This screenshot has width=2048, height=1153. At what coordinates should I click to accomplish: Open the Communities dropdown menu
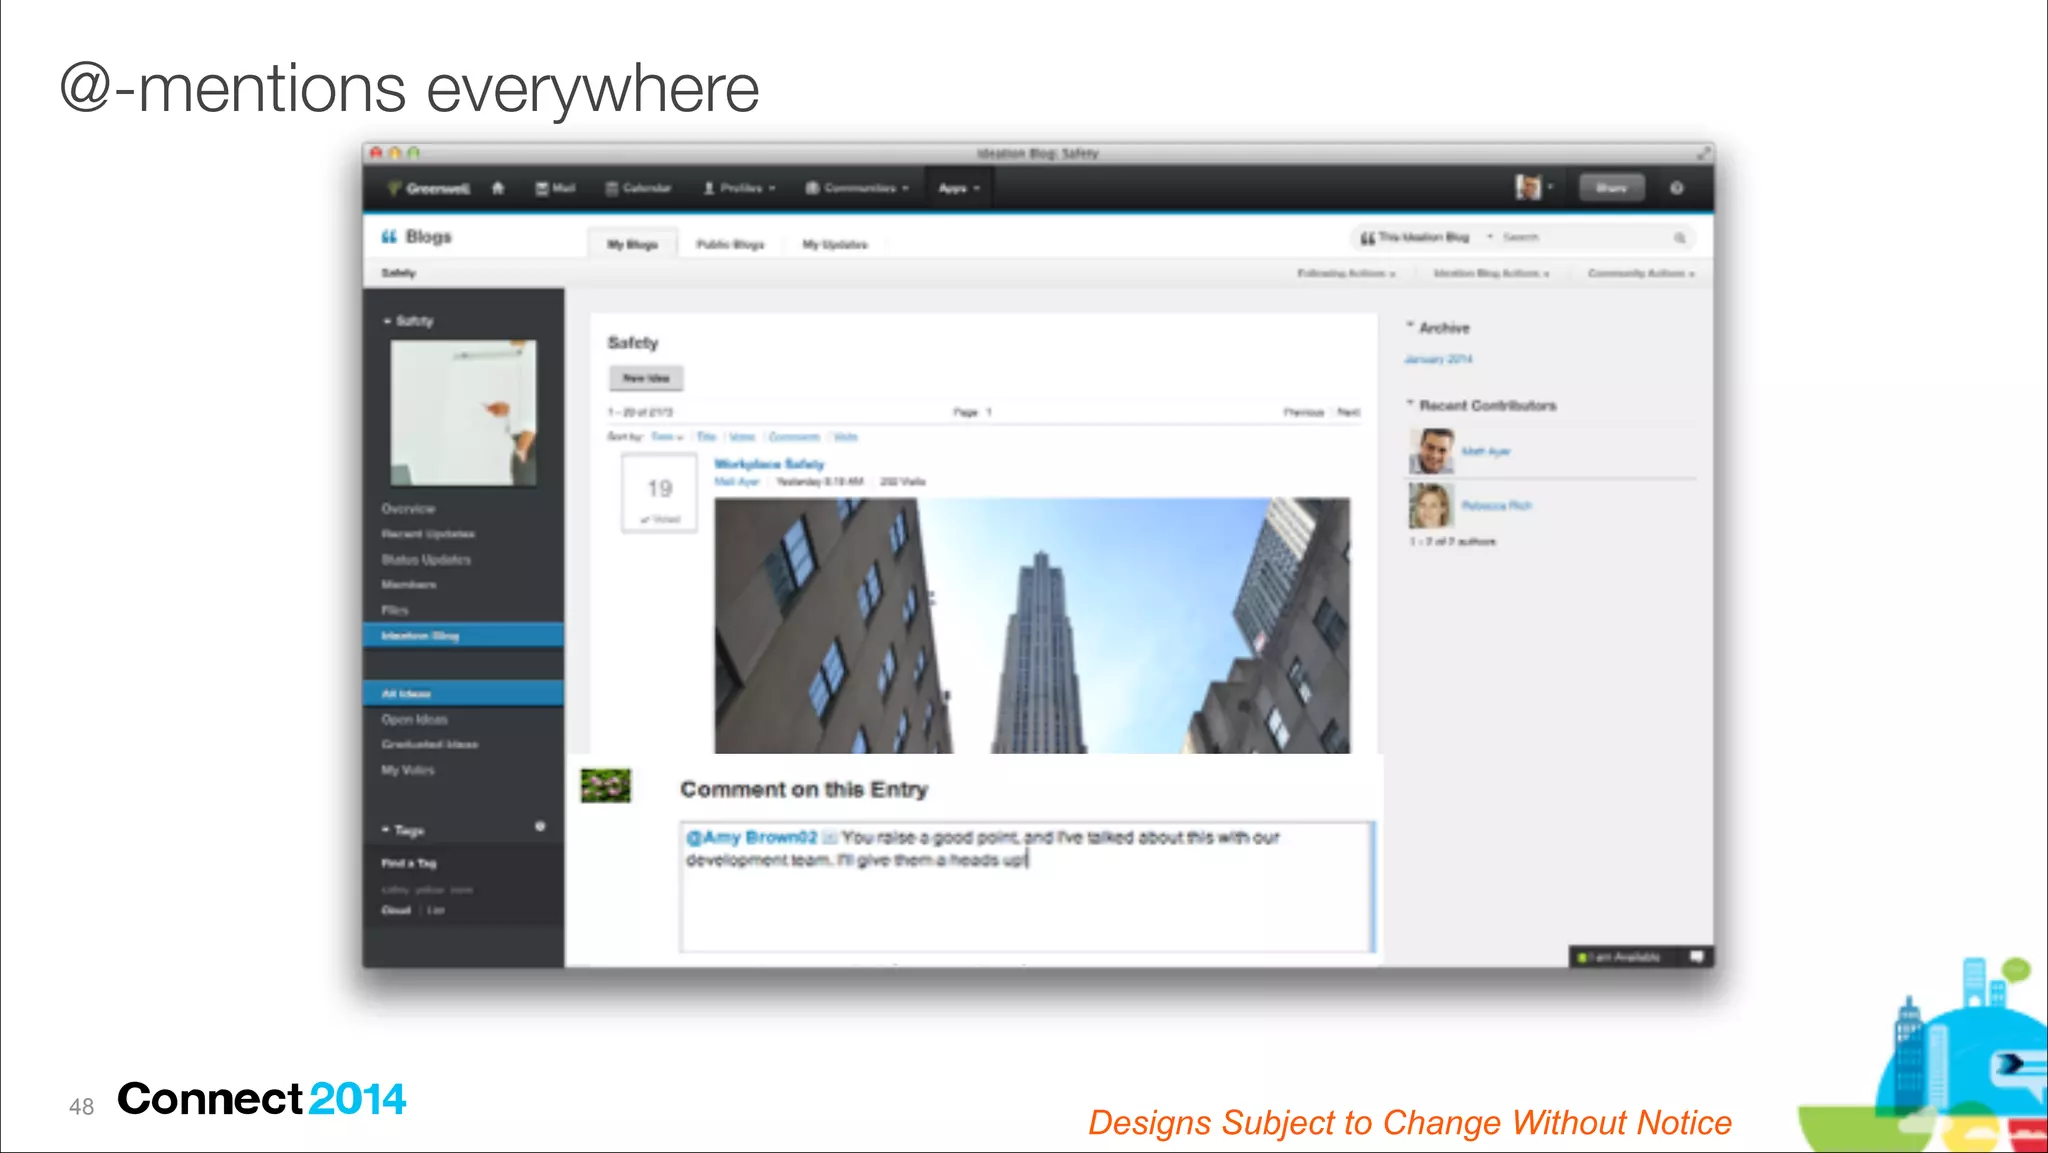pos(857,188)
